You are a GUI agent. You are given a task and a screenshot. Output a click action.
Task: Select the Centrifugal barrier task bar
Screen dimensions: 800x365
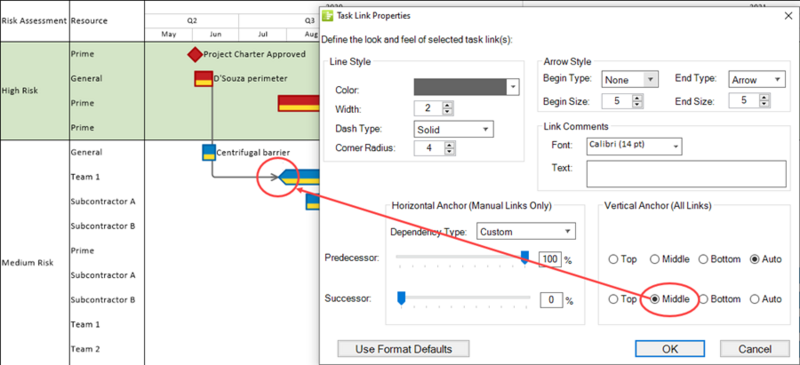point(209,152)
